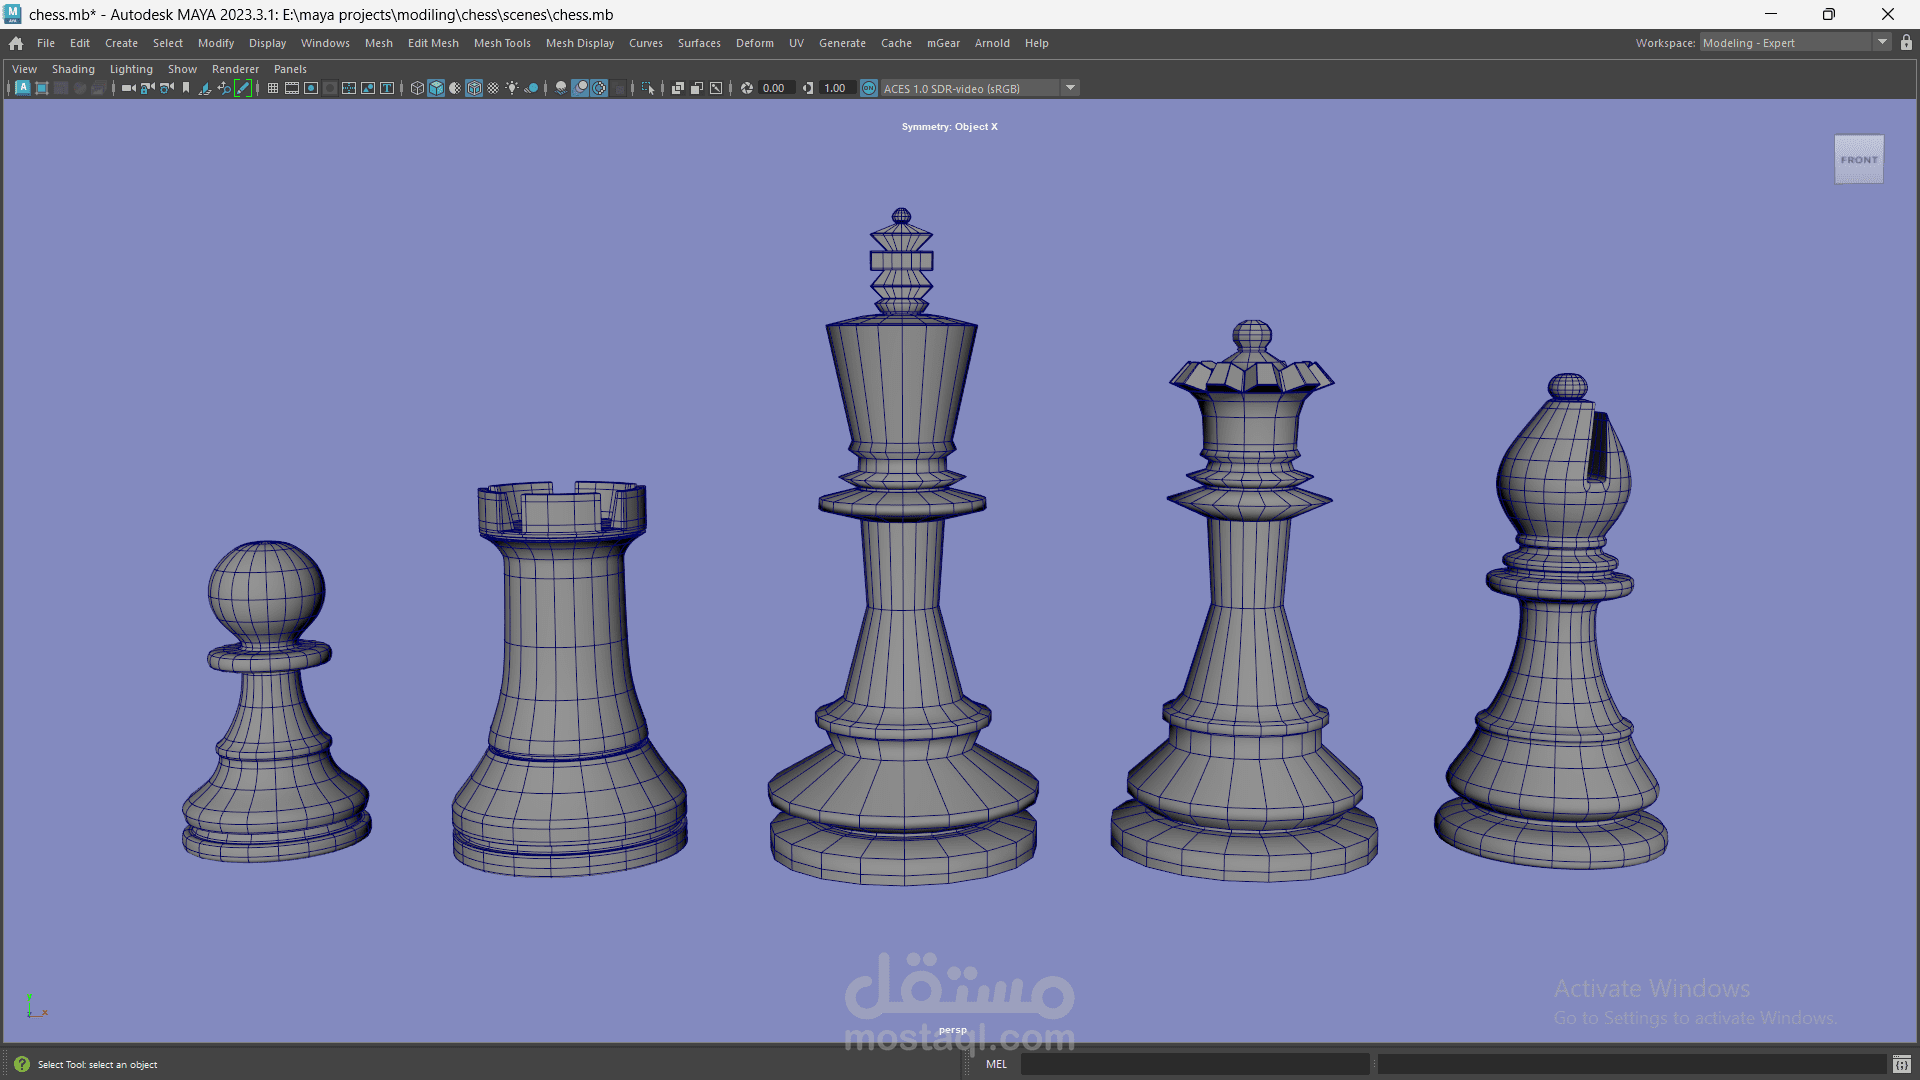Open the Edit Mesh menu

433,43
